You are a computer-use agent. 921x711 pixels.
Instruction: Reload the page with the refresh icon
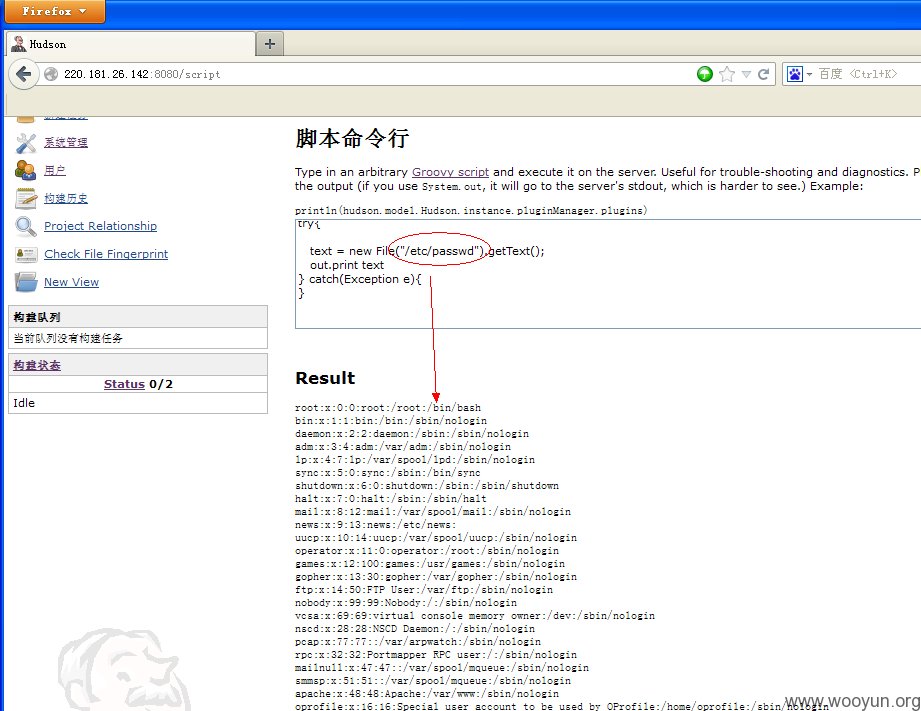click(x=763, y=74)
